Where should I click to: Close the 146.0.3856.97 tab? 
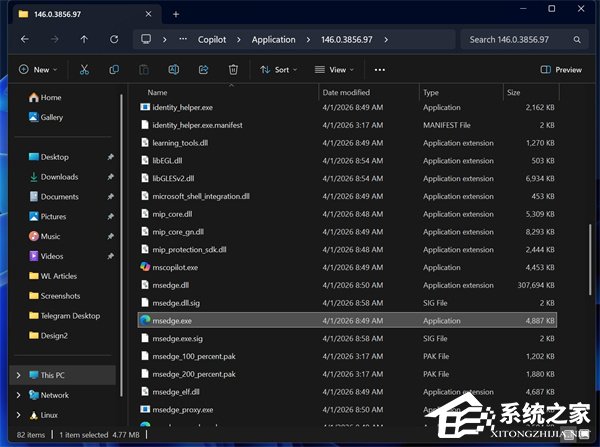coord(148,14)
